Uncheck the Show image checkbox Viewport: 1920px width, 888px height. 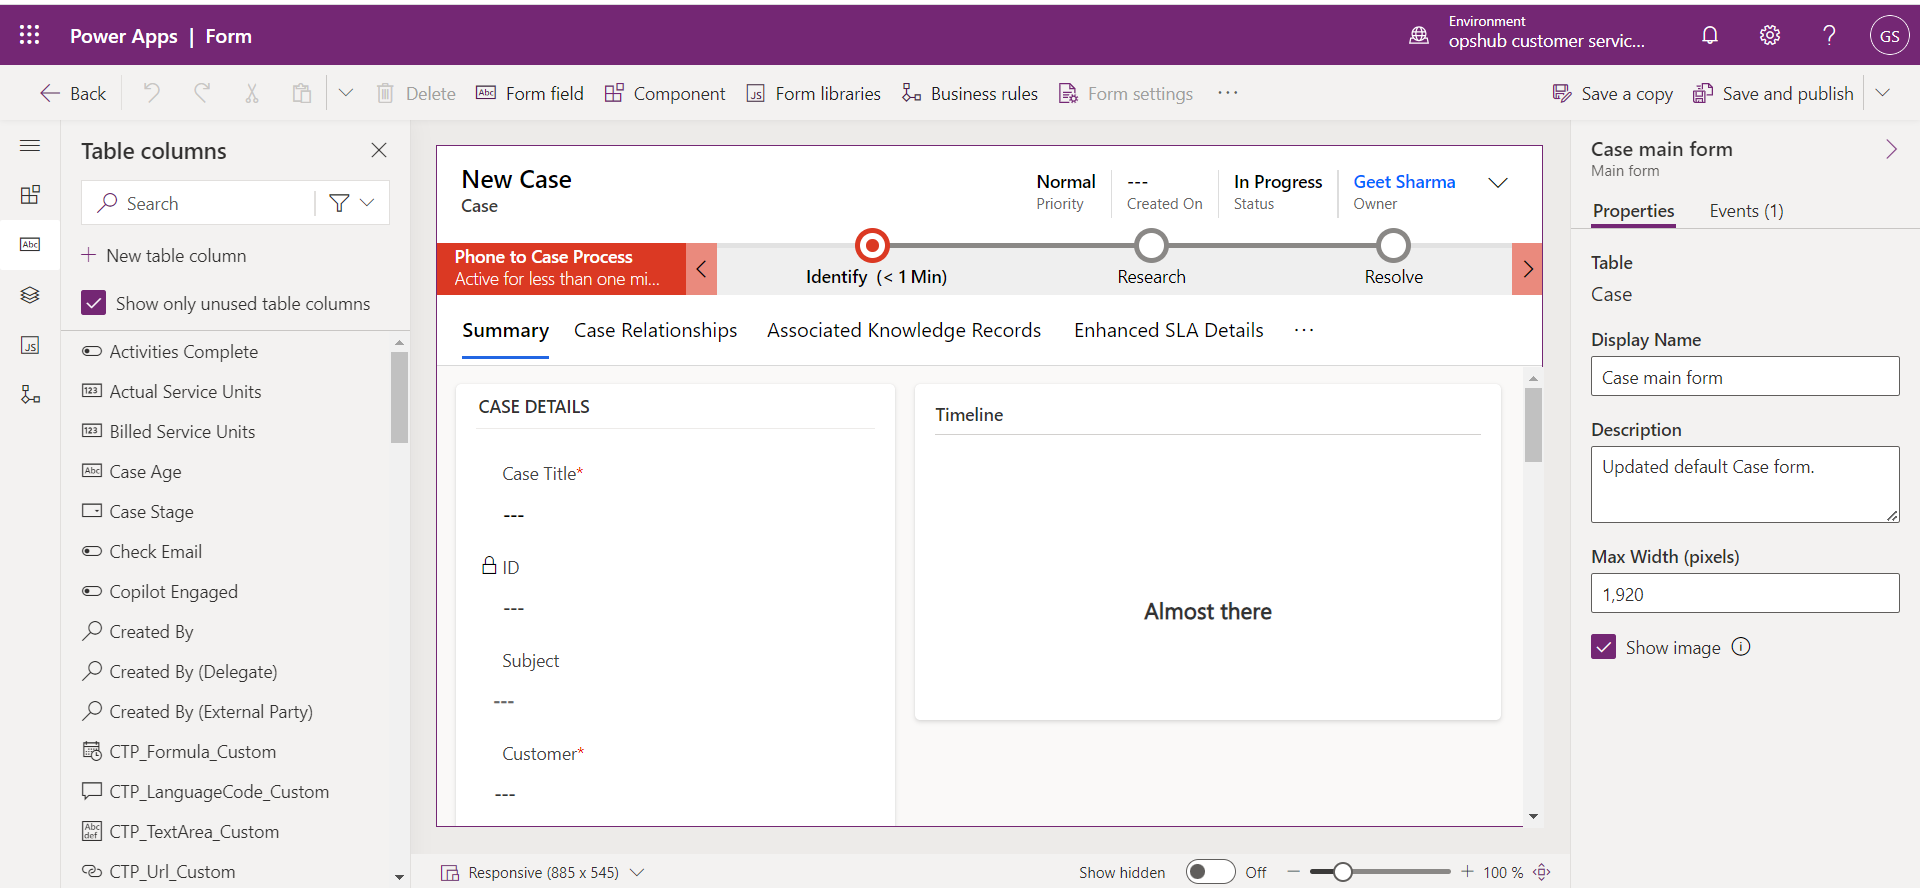(x=1603, y=647)
